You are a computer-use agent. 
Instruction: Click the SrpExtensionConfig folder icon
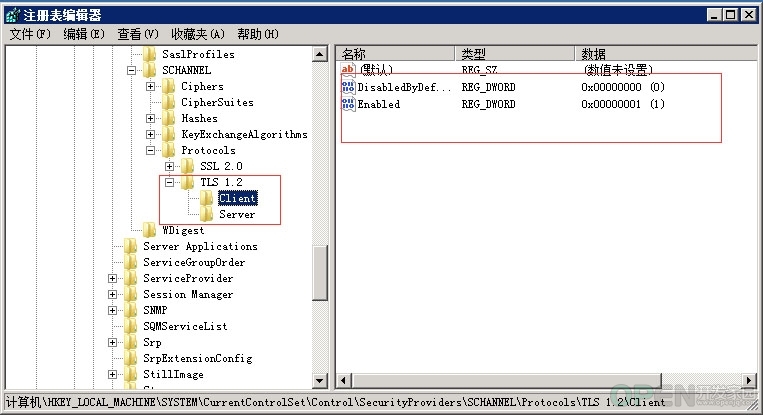pos(131,358)
